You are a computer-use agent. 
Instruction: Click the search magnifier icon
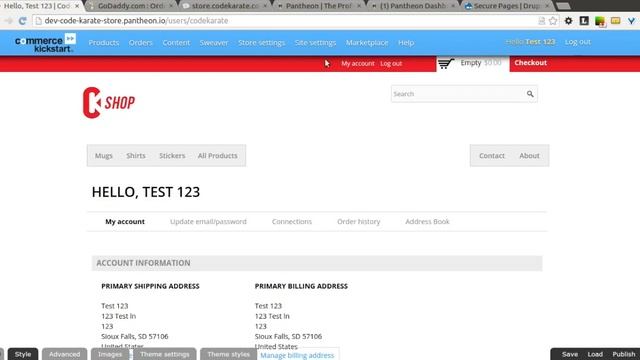[x=530, y=94]
